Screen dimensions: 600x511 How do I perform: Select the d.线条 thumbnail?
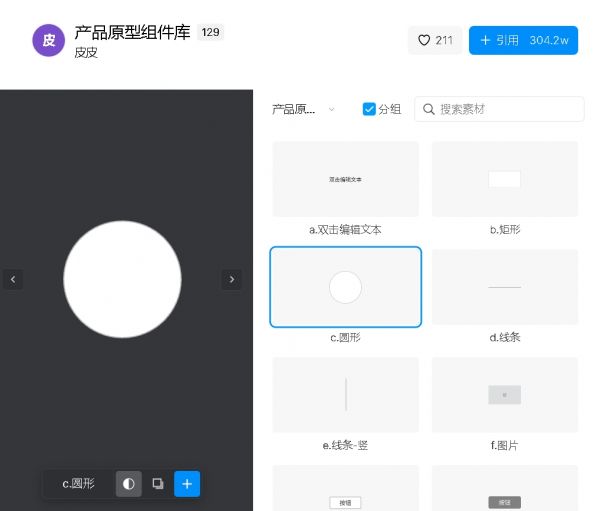pyautogui.click(x=505, y=287)
